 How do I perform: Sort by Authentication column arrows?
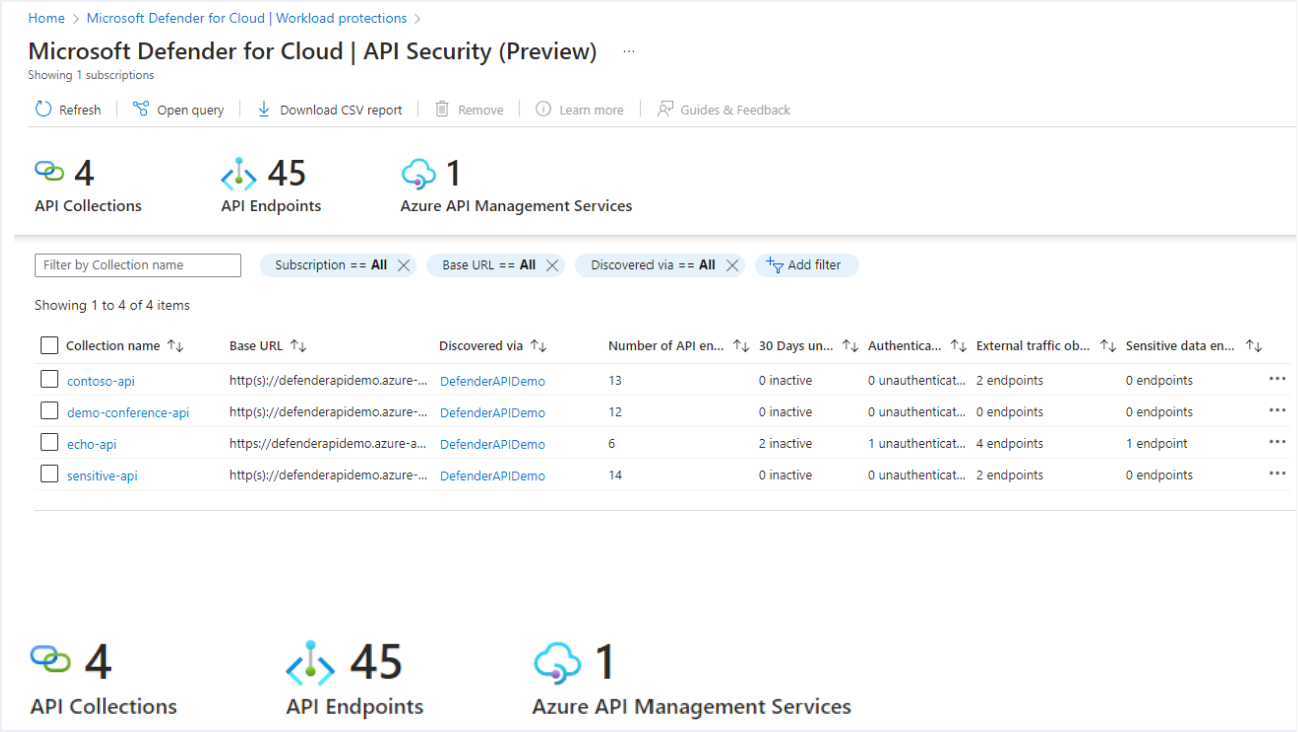958,346
